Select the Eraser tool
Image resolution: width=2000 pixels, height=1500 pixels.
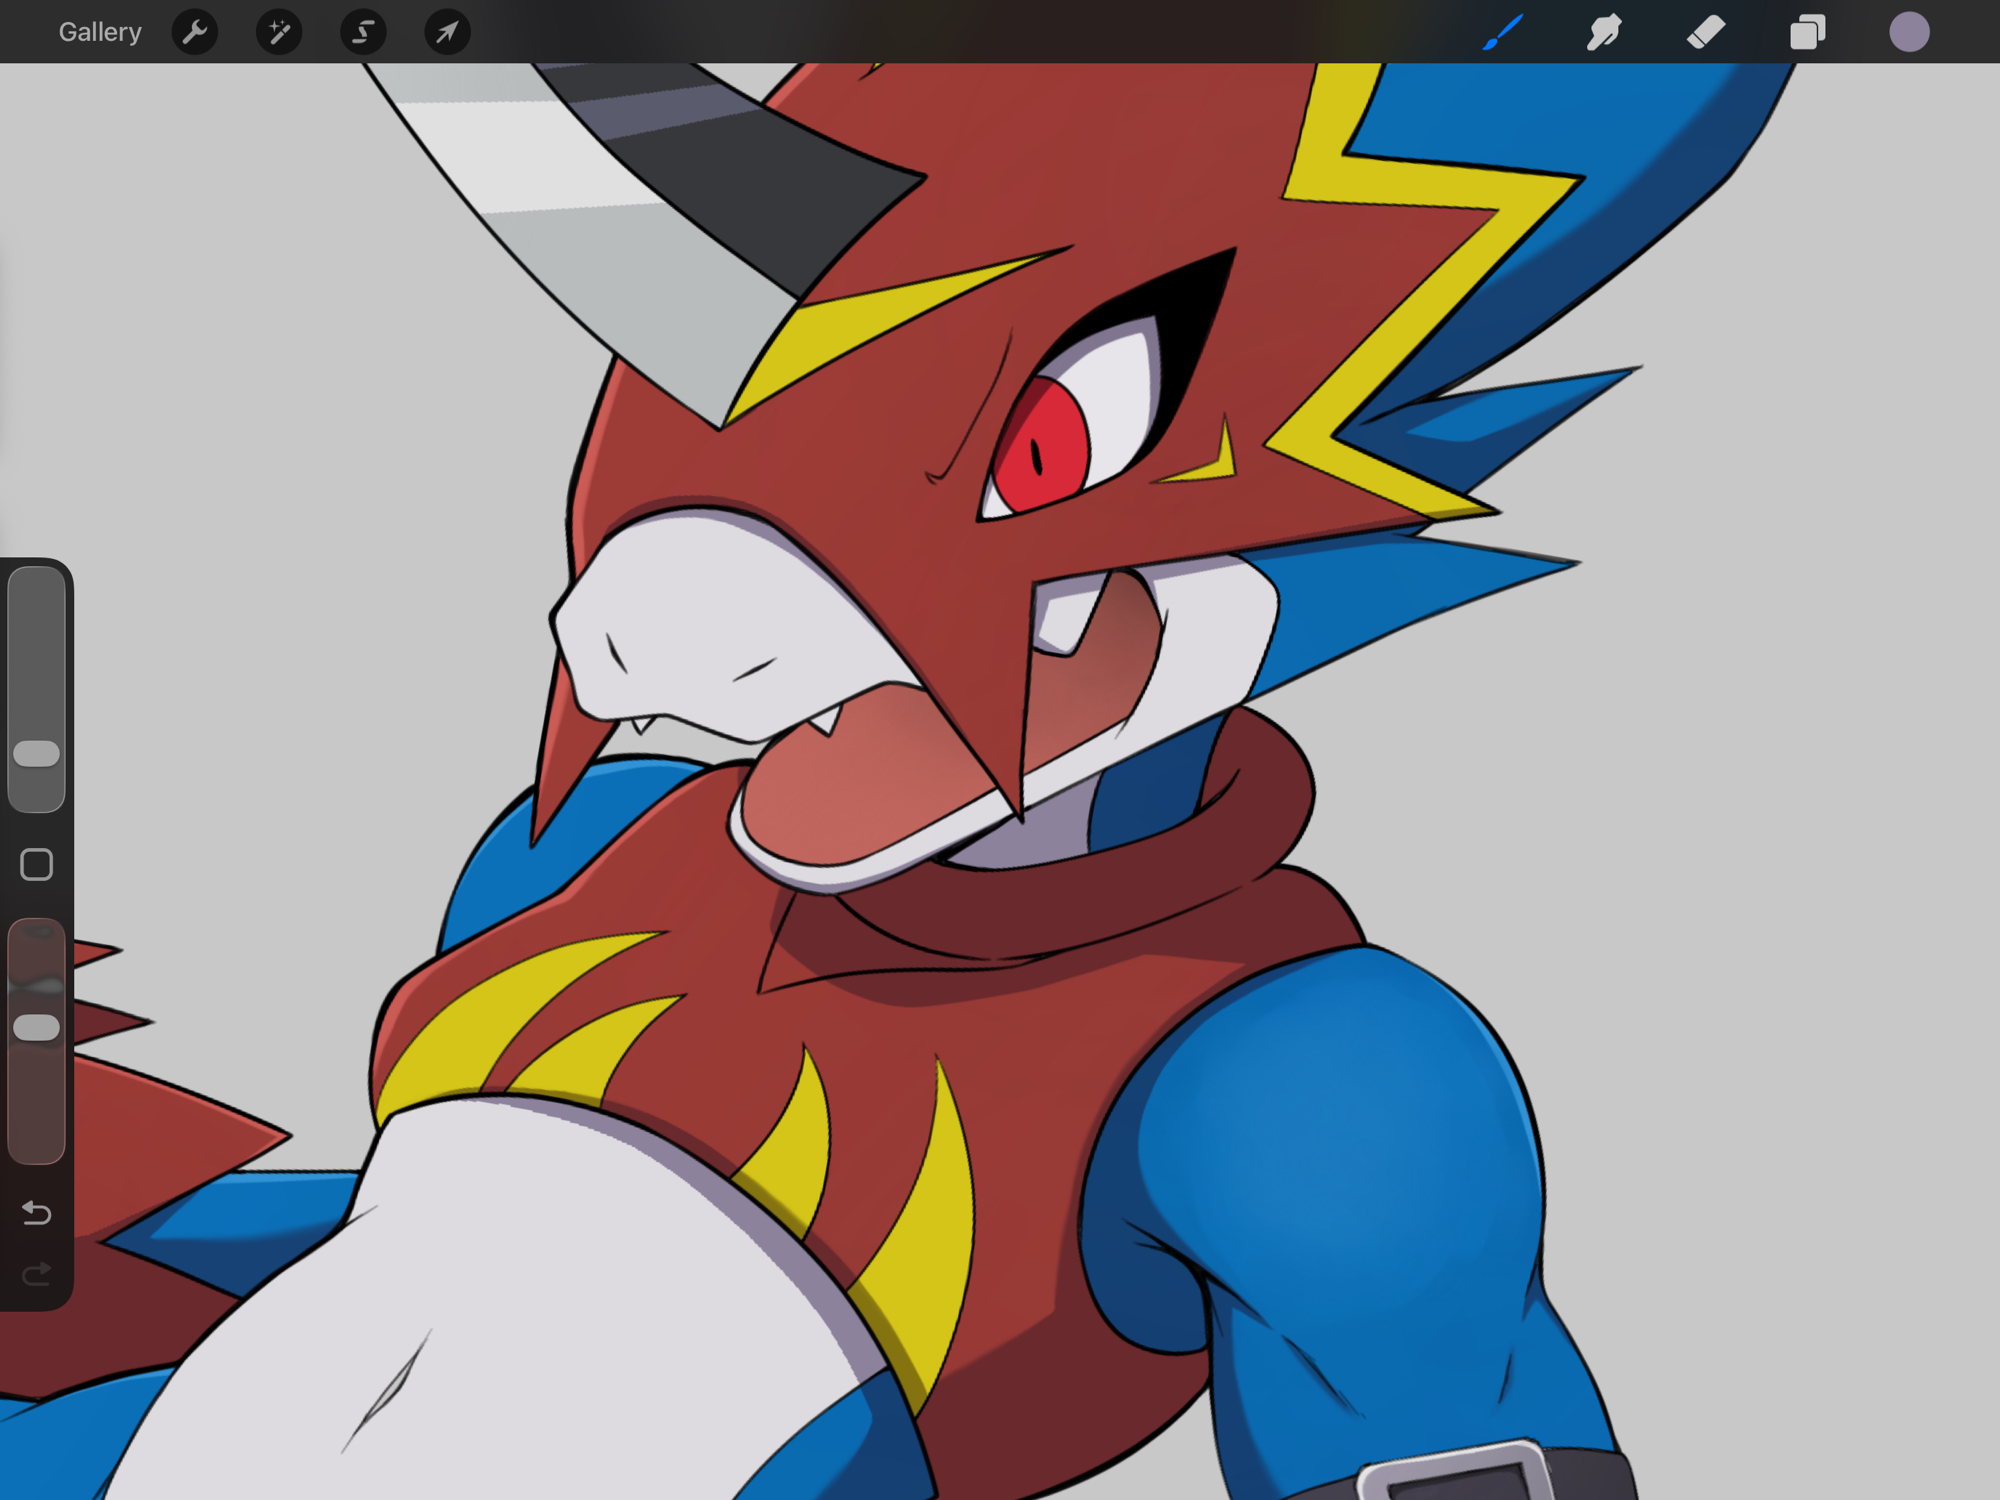click(1706, 32)
